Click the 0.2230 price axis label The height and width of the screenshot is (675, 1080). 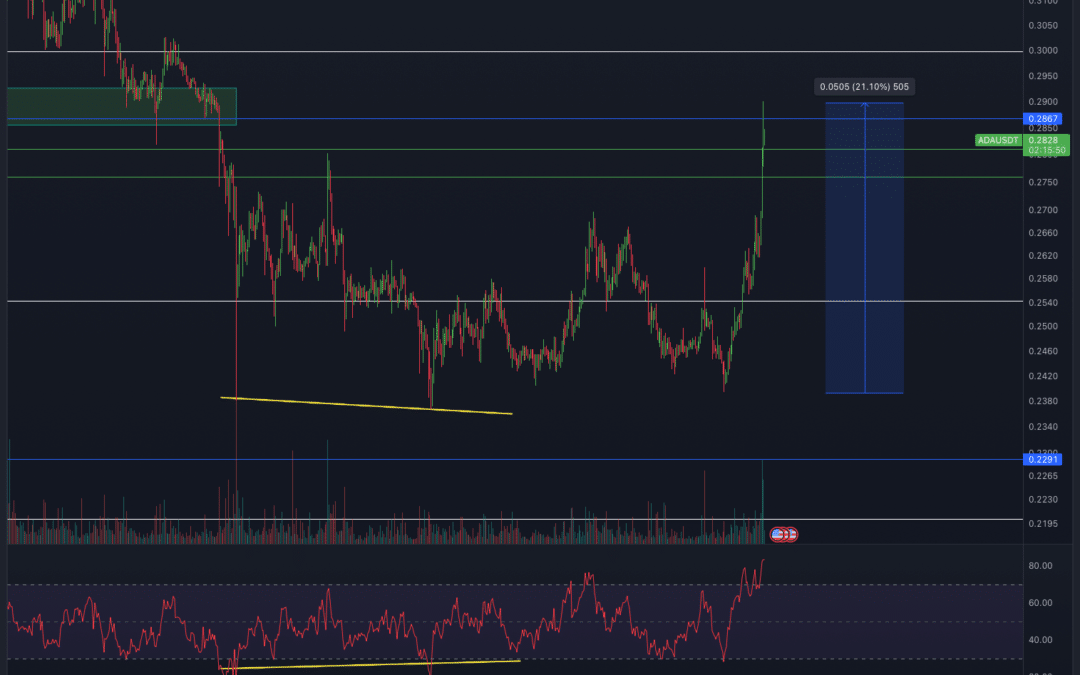point(1043,499)
